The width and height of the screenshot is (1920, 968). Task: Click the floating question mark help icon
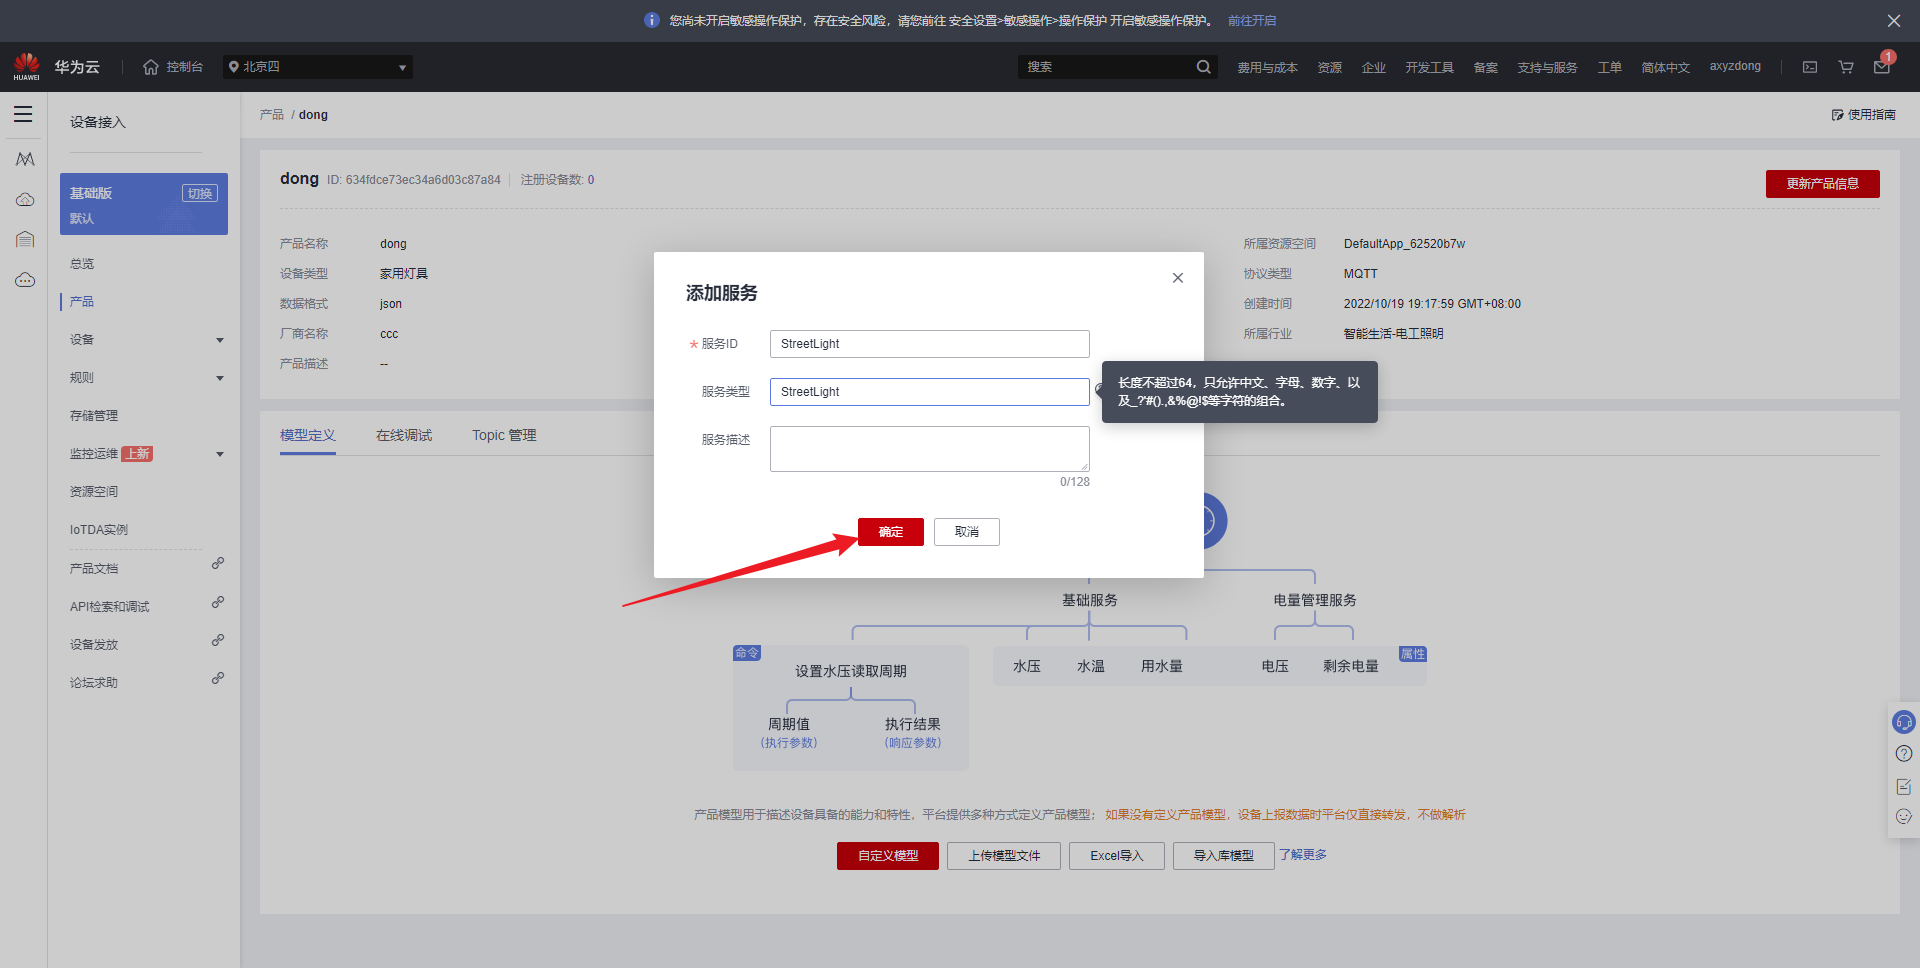click(x=1904, y=754)
